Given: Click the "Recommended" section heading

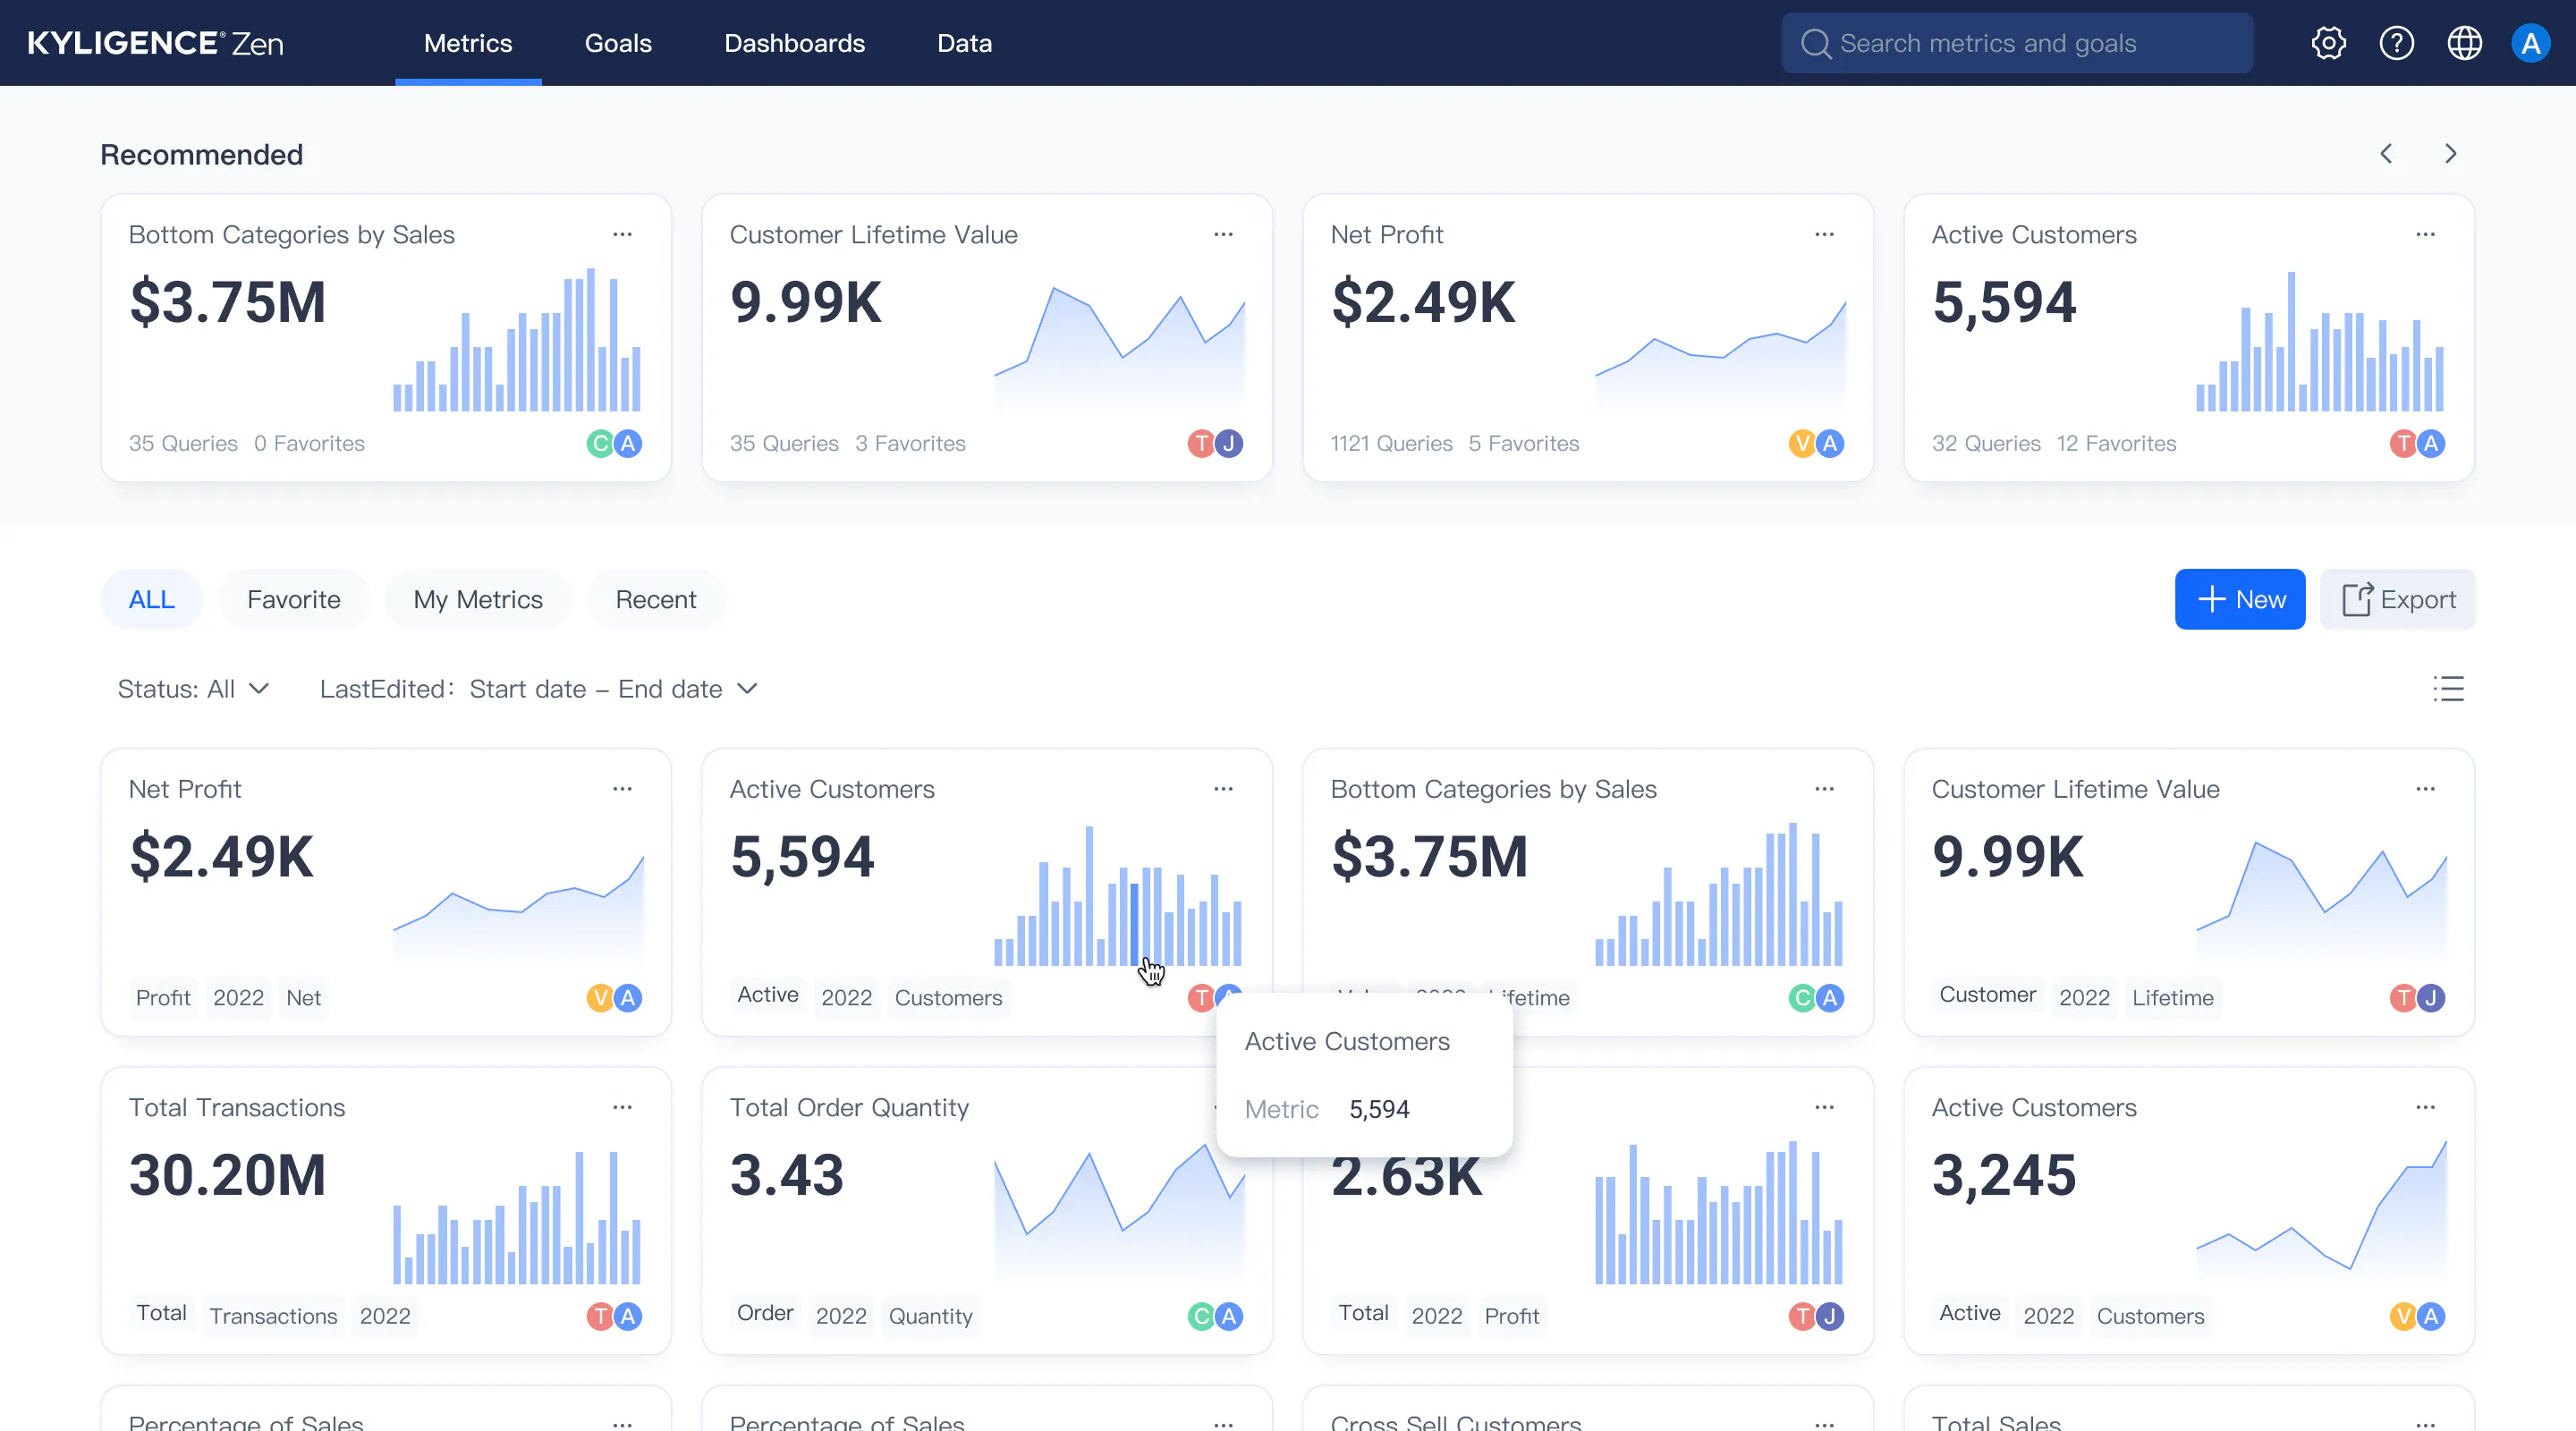Looking at the screenshot, I should click(201, 154).
